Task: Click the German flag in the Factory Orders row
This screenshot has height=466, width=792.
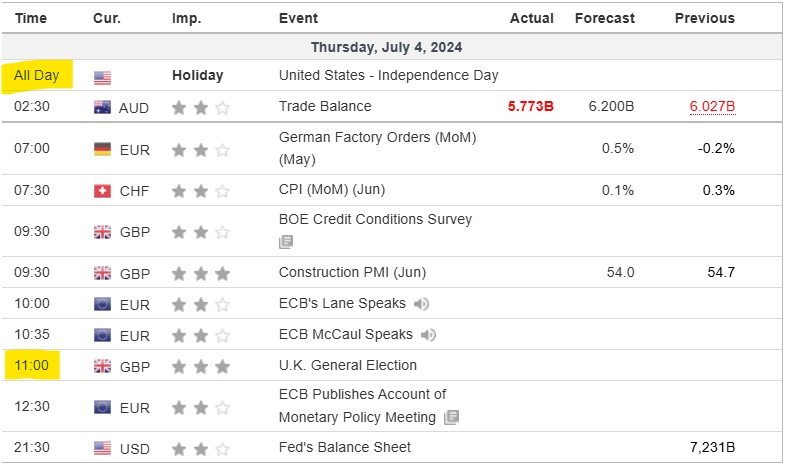Action: (x=102, y=149)
